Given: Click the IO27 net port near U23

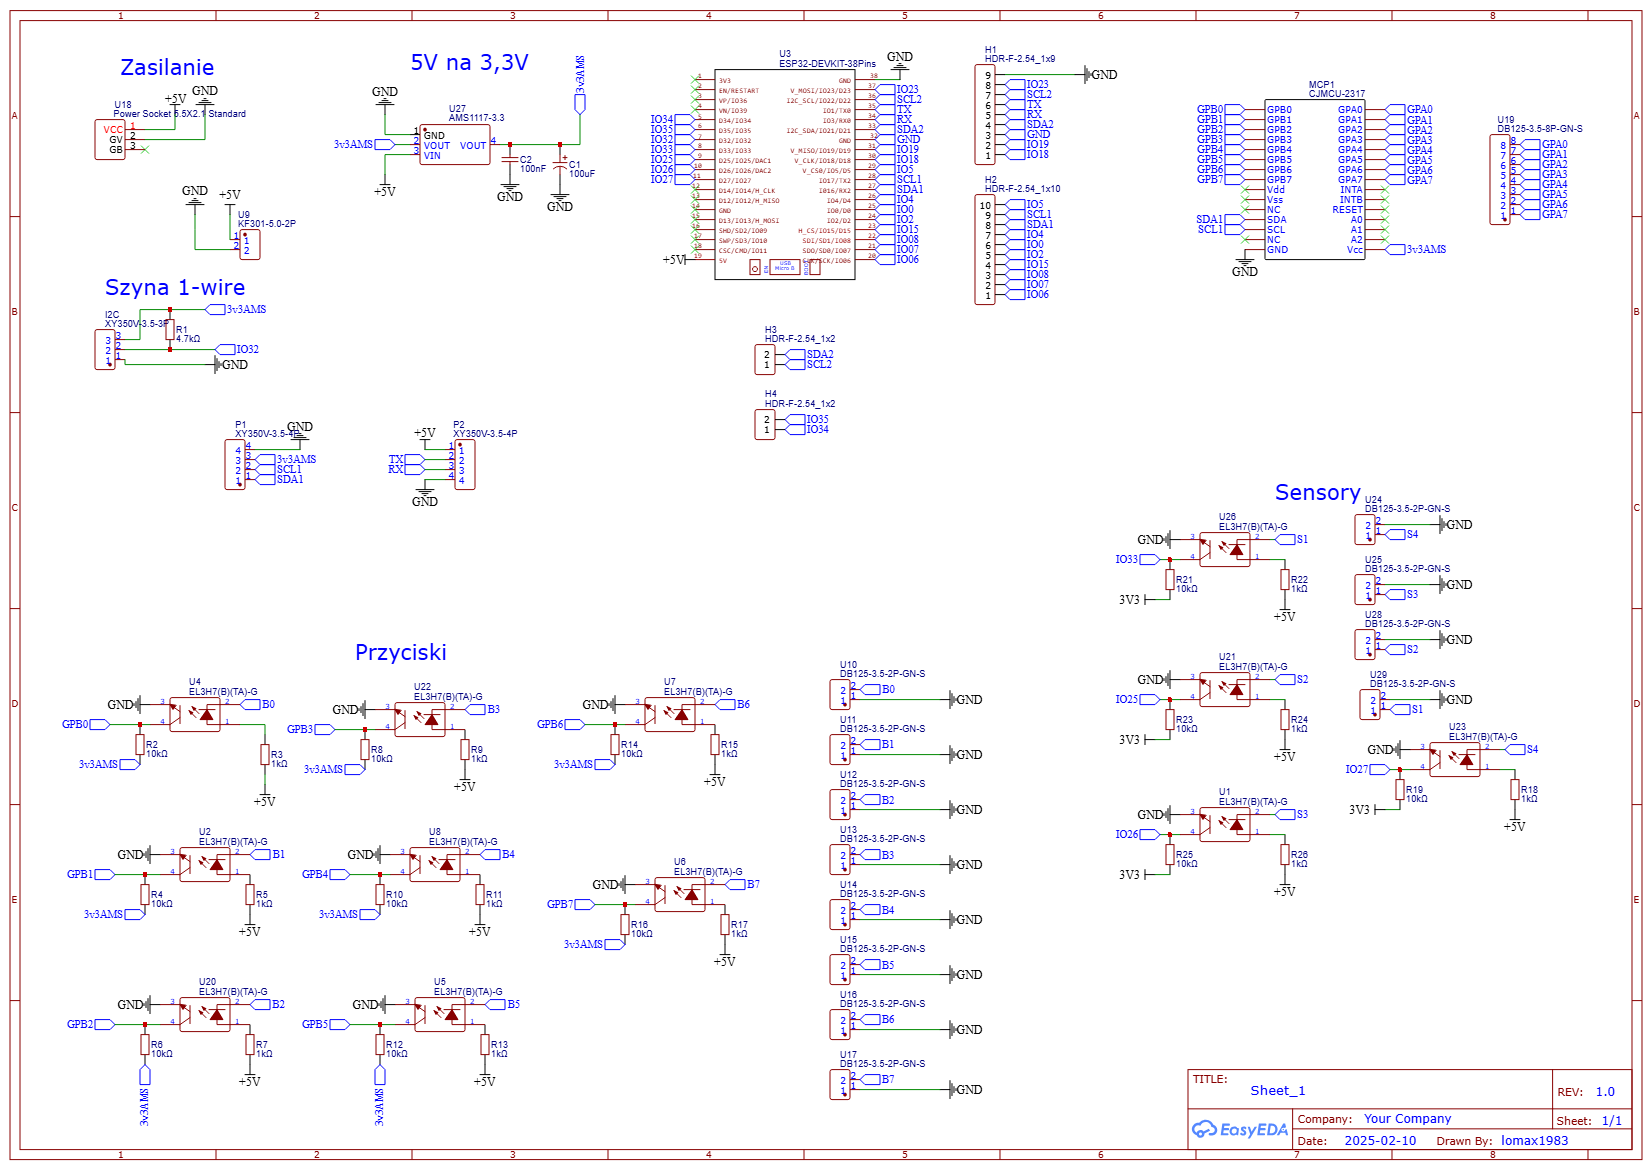Looking at the screenshot, I should [x=1367, y=770].
